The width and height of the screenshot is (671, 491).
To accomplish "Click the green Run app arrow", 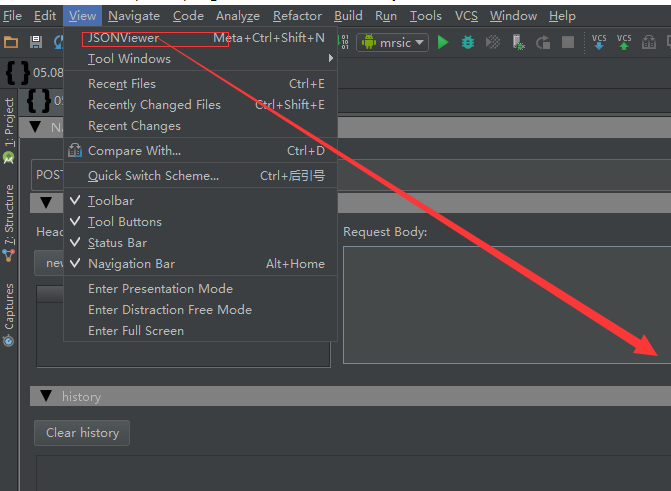I will click(443, 42).
